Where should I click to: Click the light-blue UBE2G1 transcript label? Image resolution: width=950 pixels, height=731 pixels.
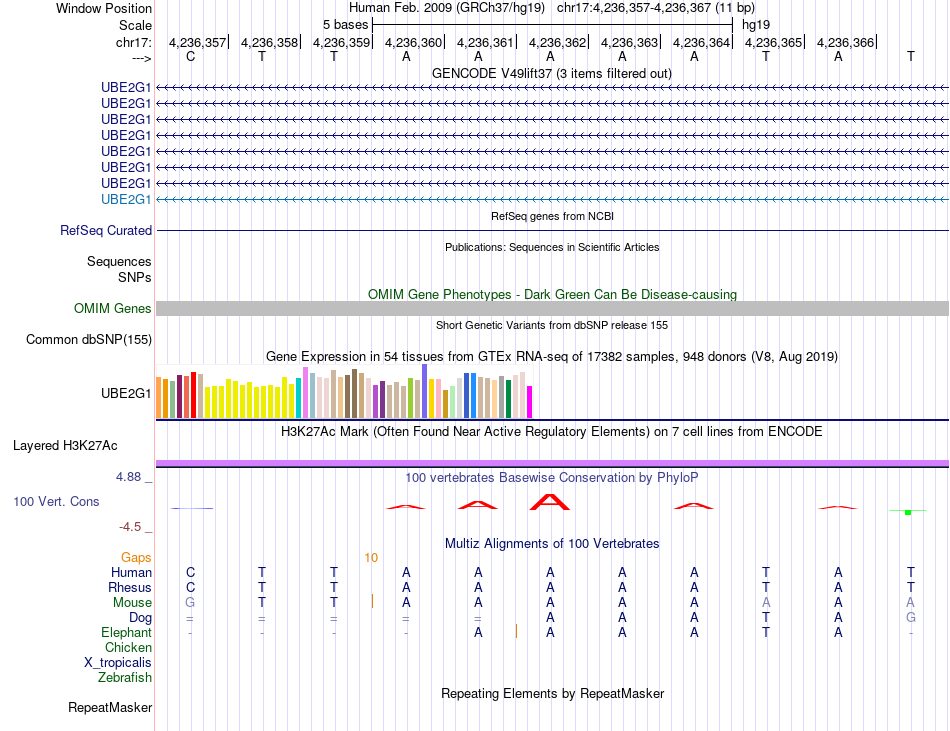click(125, 199)
